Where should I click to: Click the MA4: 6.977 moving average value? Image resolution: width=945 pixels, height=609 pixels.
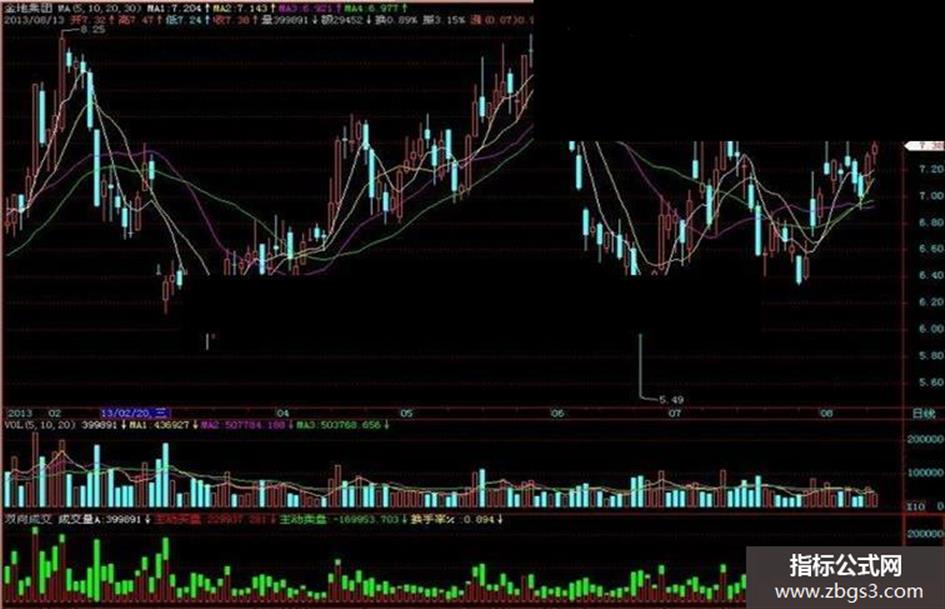point(371,8)
